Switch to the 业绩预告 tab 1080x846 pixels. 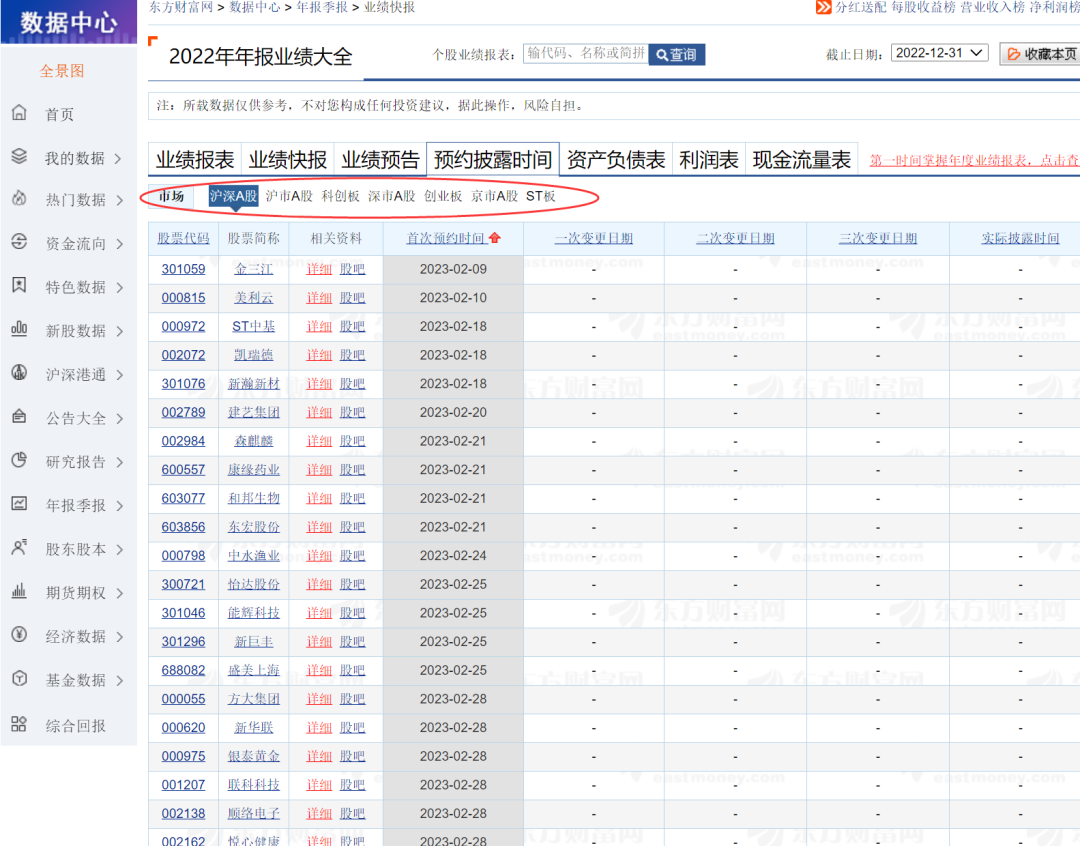[x=380, y=160]
